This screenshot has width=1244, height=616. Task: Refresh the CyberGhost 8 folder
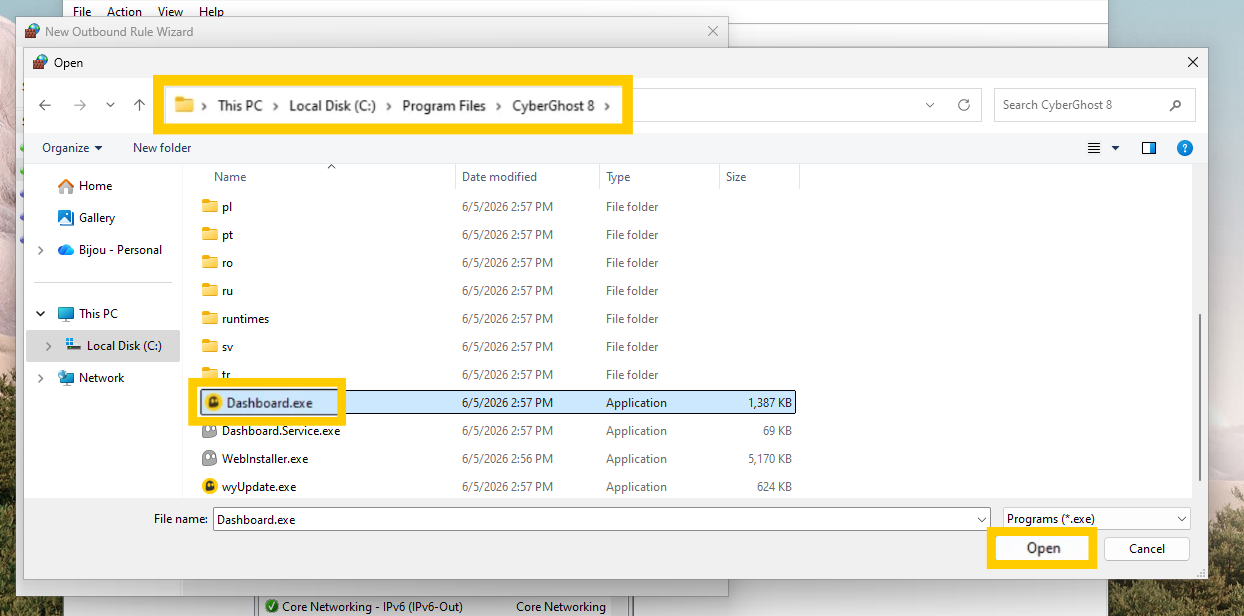coord(964,105)
